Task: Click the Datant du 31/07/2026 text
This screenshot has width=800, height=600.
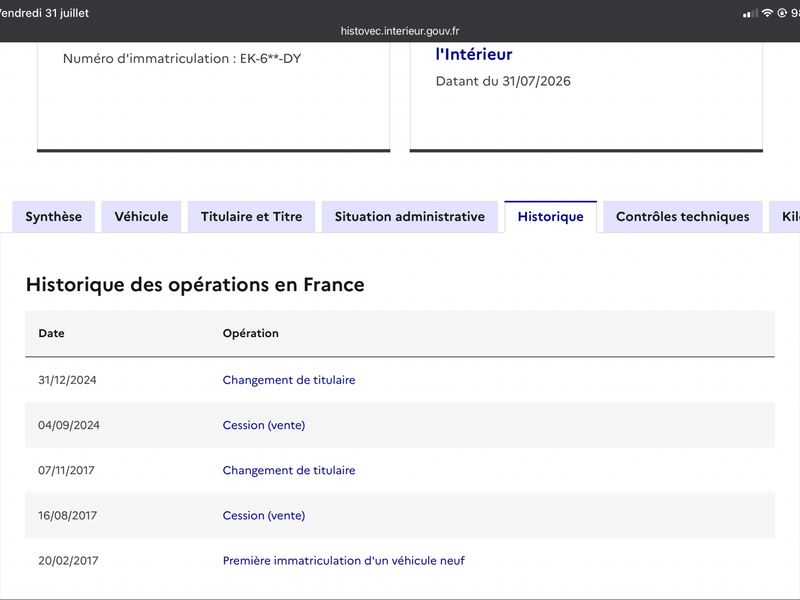Action: coord(503,81)
